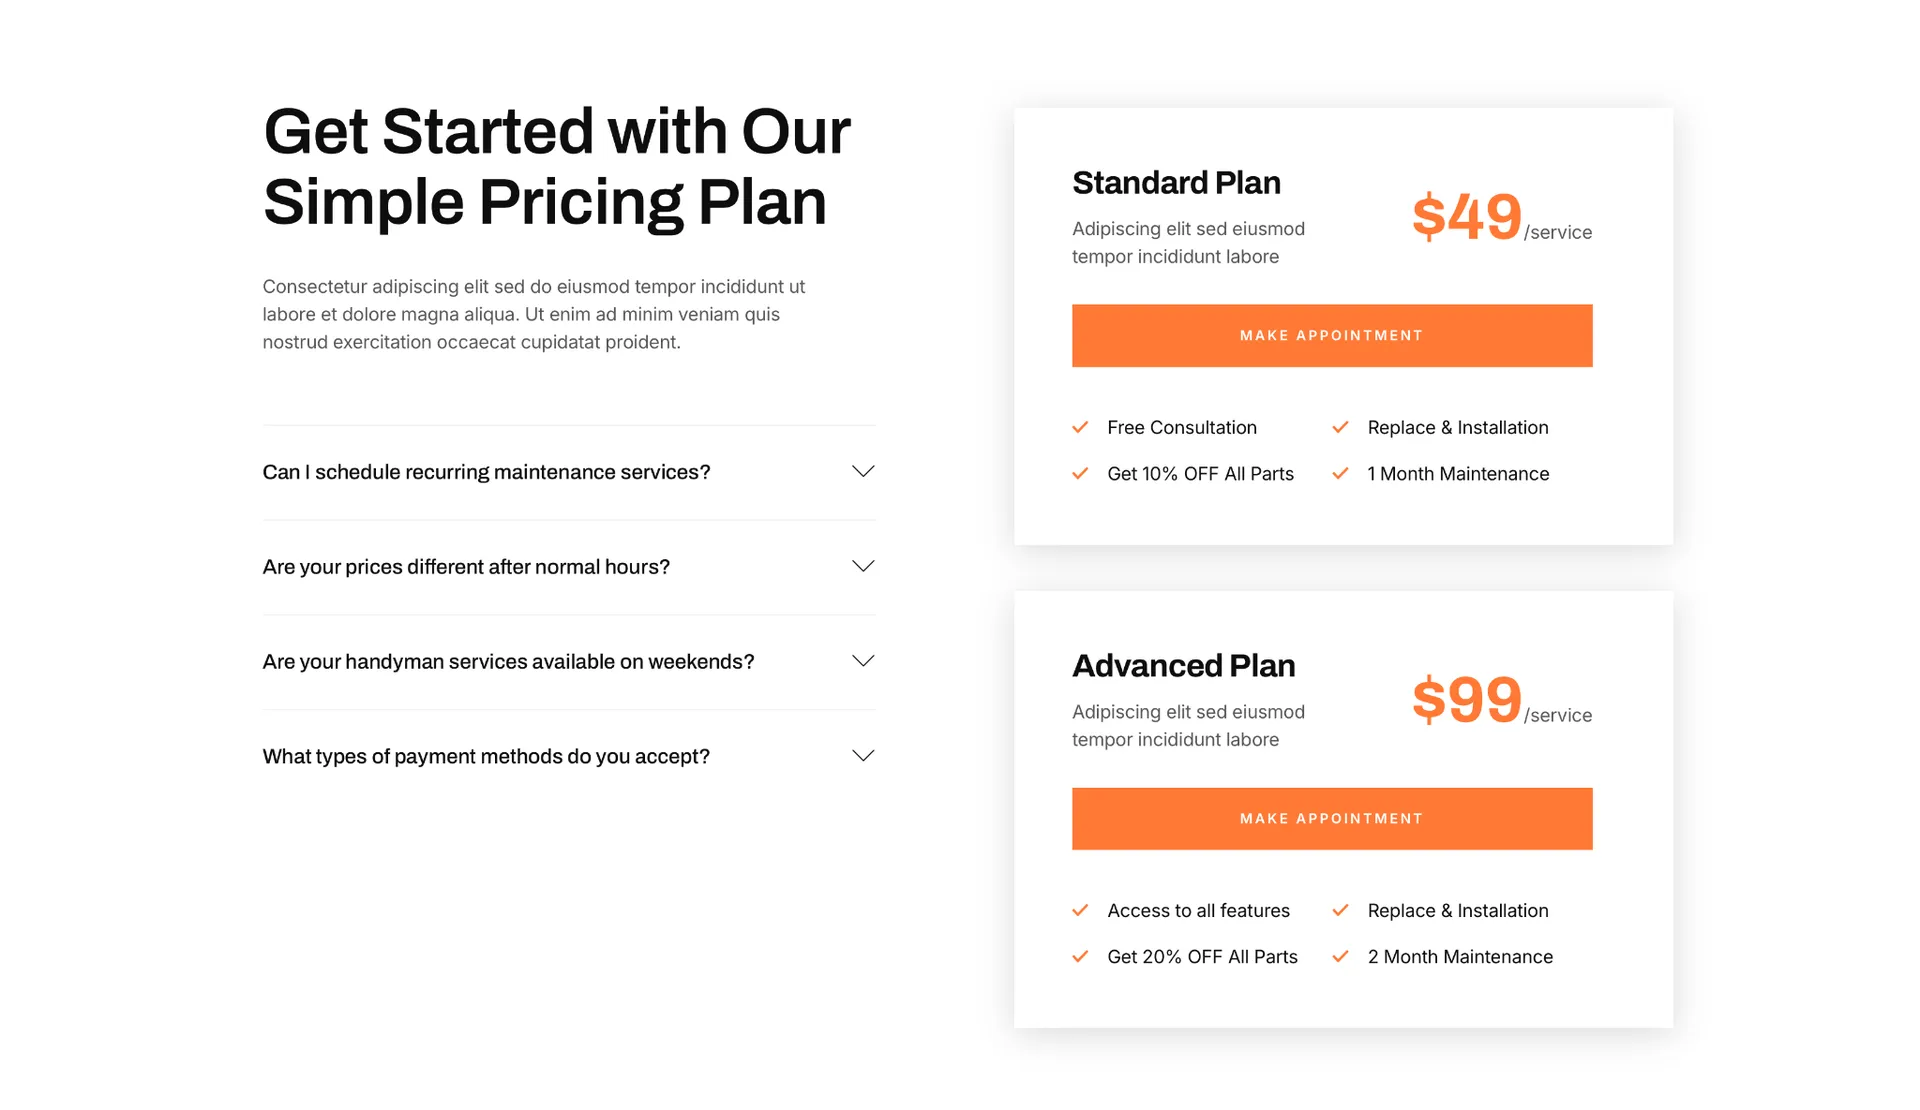This screenshot has width=1920, height=1110.
Task: Expand chevron for recurring maintenance services question
Action: tap(862, 471)
